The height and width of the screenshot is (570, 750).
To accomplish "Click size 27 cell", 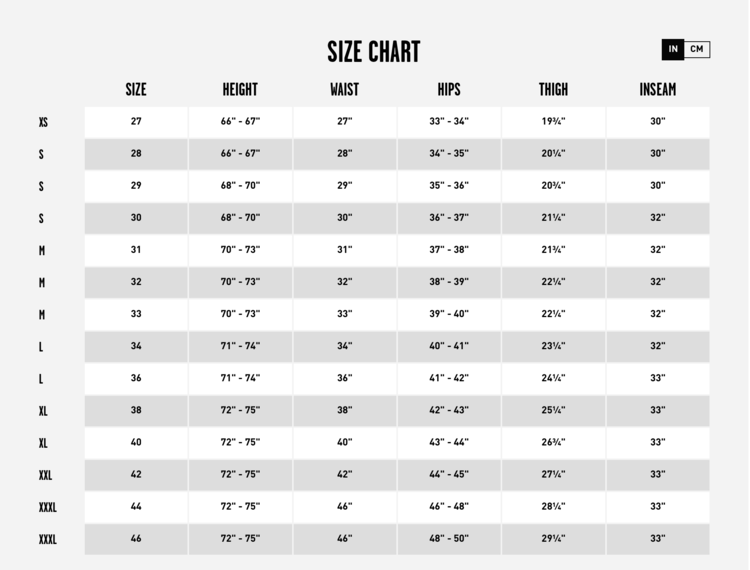I will pos(136,122).
